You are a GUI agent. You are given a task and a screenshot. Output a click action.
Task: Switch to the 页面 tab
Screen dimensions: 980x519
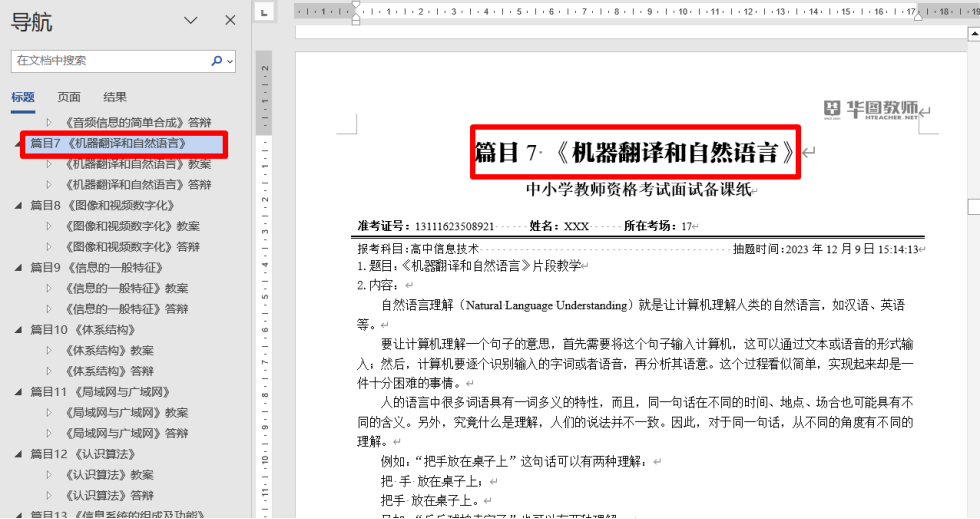(x=69, y=97)
